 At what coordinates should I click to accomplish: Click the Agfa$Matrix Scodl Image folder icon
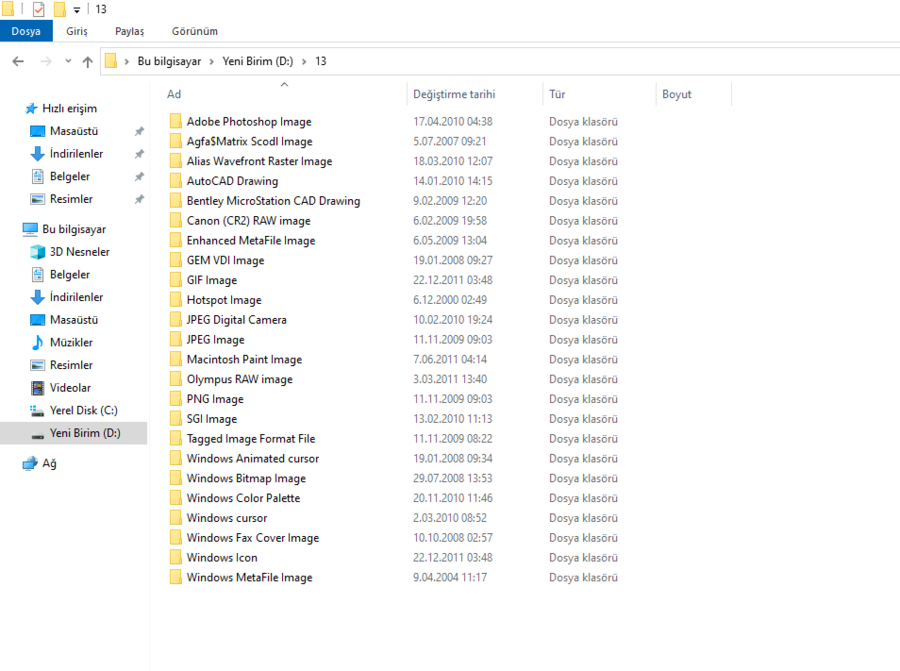[x=176, y=141]
